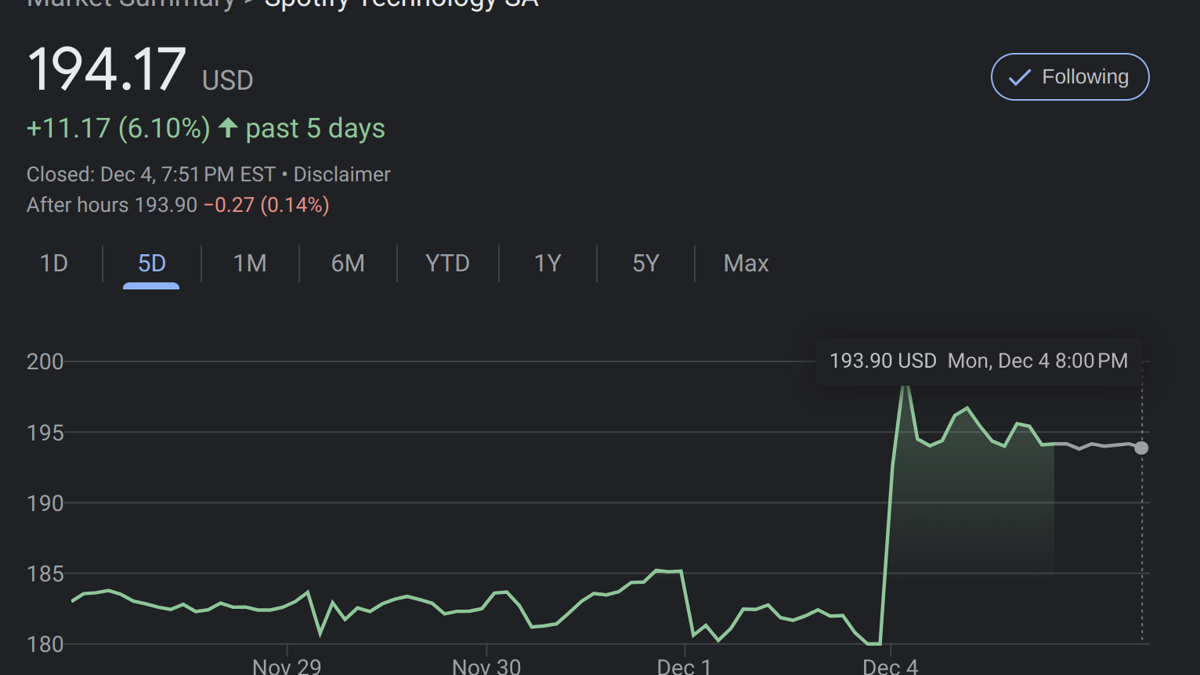
Task: Click the green up arrow icon
Action: click(228, 128)
